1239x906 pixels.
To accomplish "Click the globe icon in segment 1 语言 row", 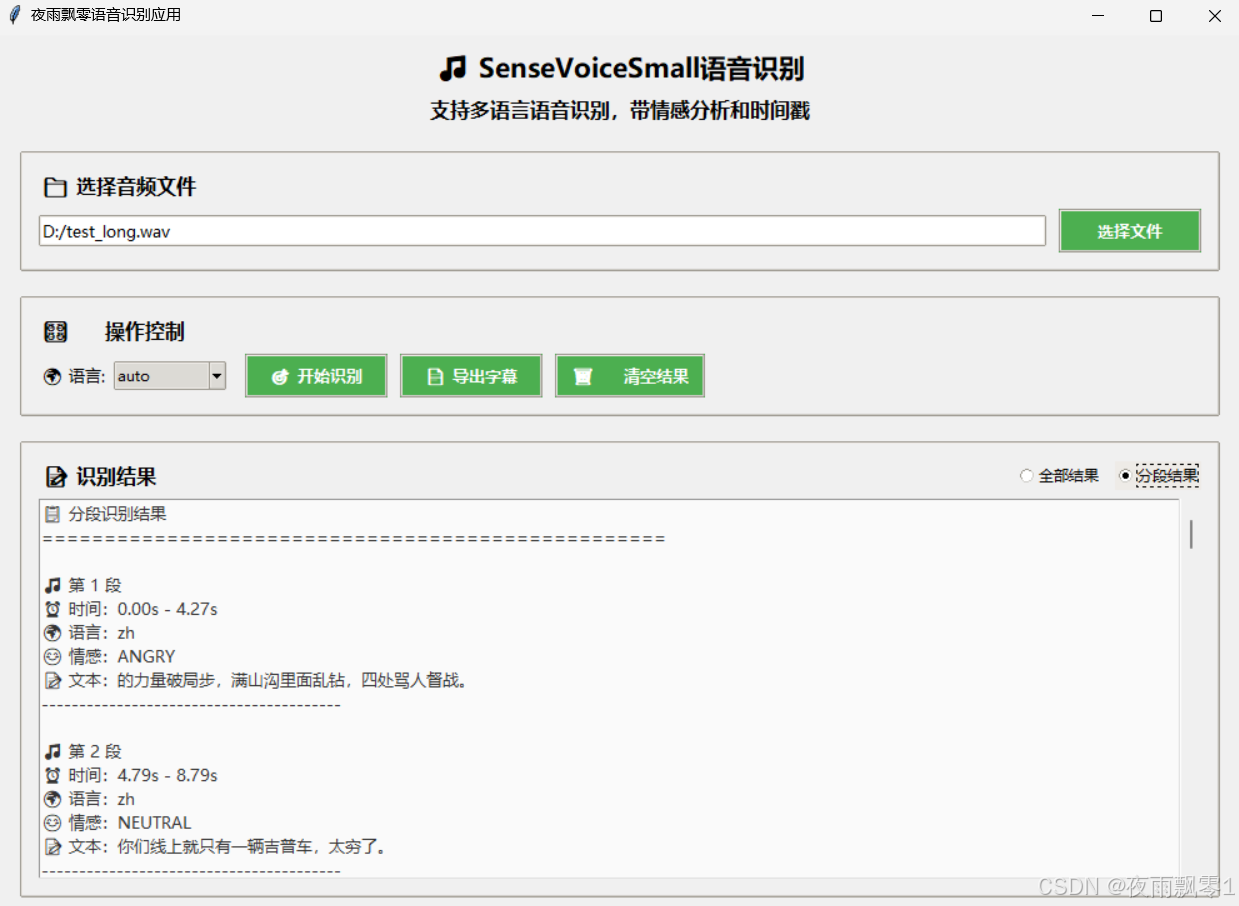I will coord(53,633).
